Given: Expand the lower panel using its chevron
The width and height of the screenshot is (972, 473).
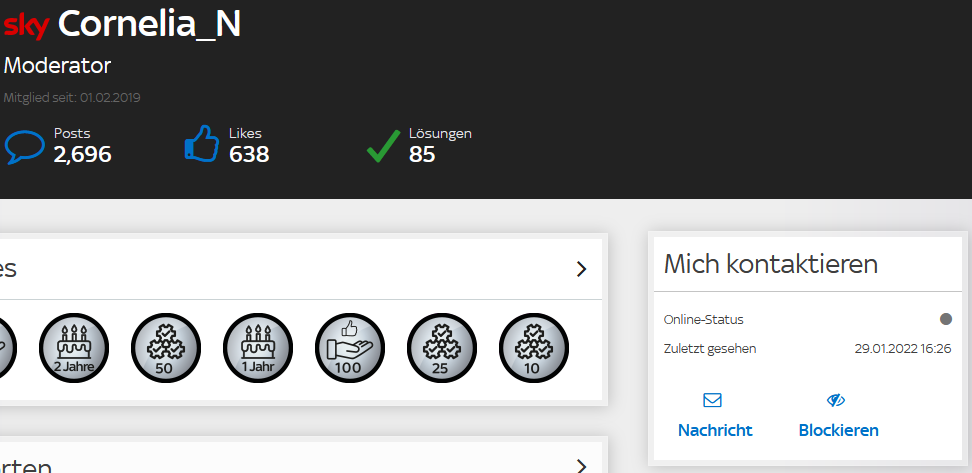Looking at the screenshot, I should (x=581, y=465).
